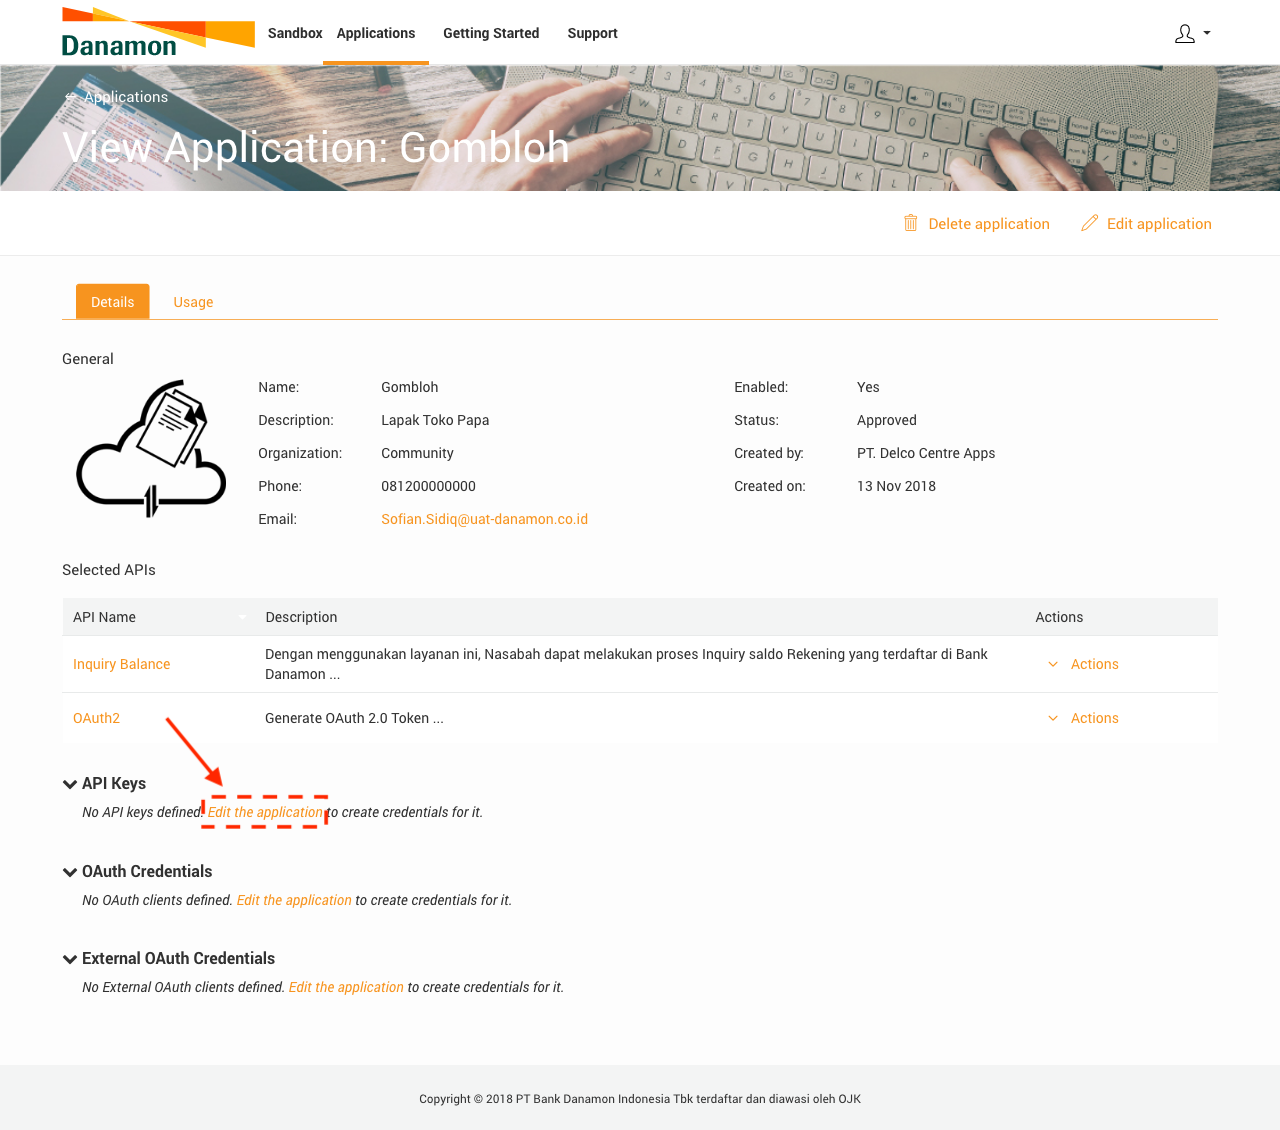1280x1130 pixels.
Task: Click the copyright footer text
Action: (x=640, y=1099)
